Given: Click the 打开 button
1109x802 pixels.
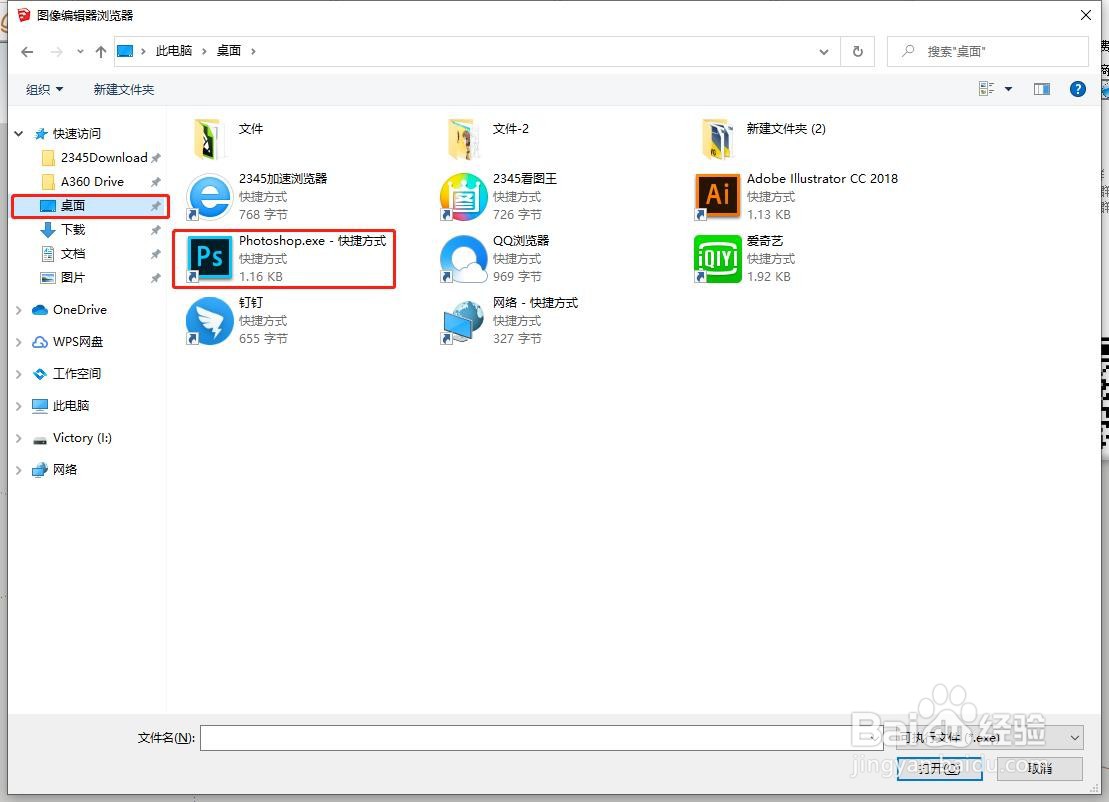Looking at the screenshot, I should (x=939, y=768).
